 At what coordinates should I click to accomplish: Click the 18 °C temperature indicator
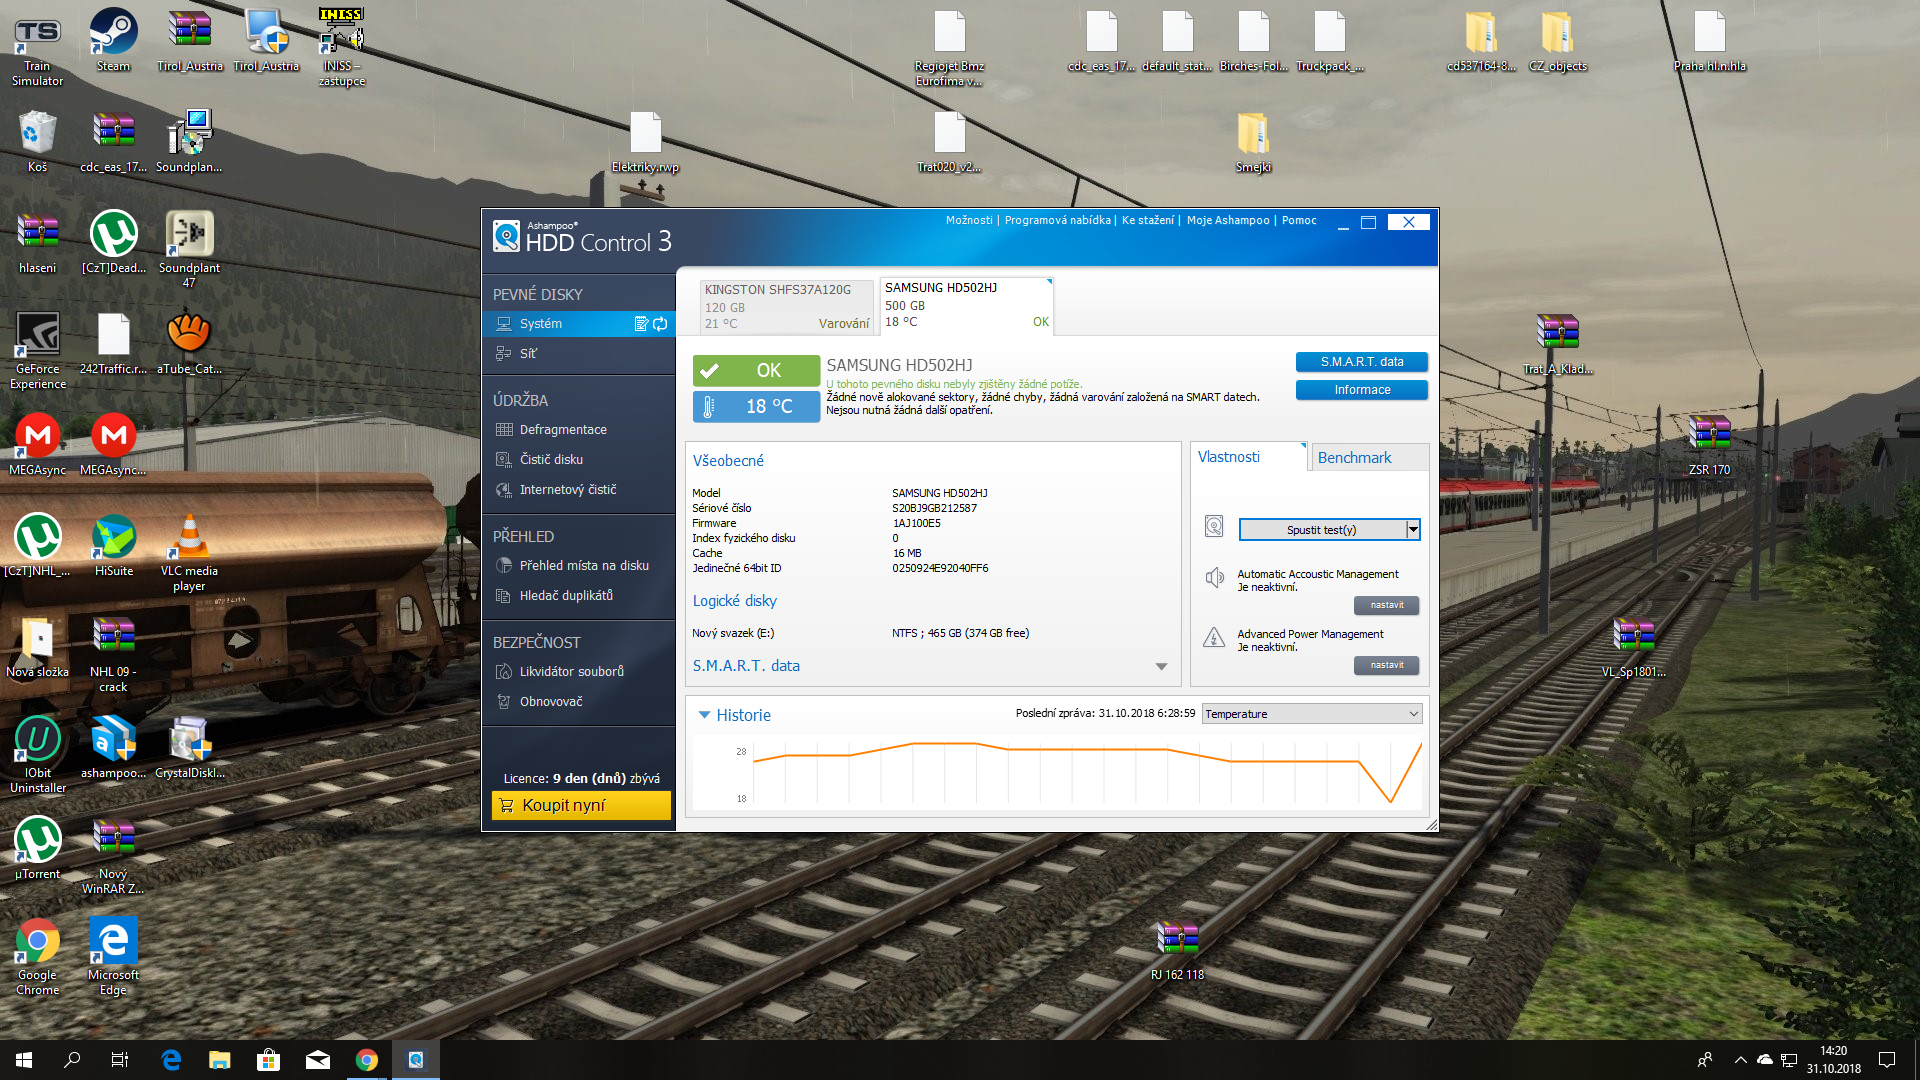pos(756,406)
